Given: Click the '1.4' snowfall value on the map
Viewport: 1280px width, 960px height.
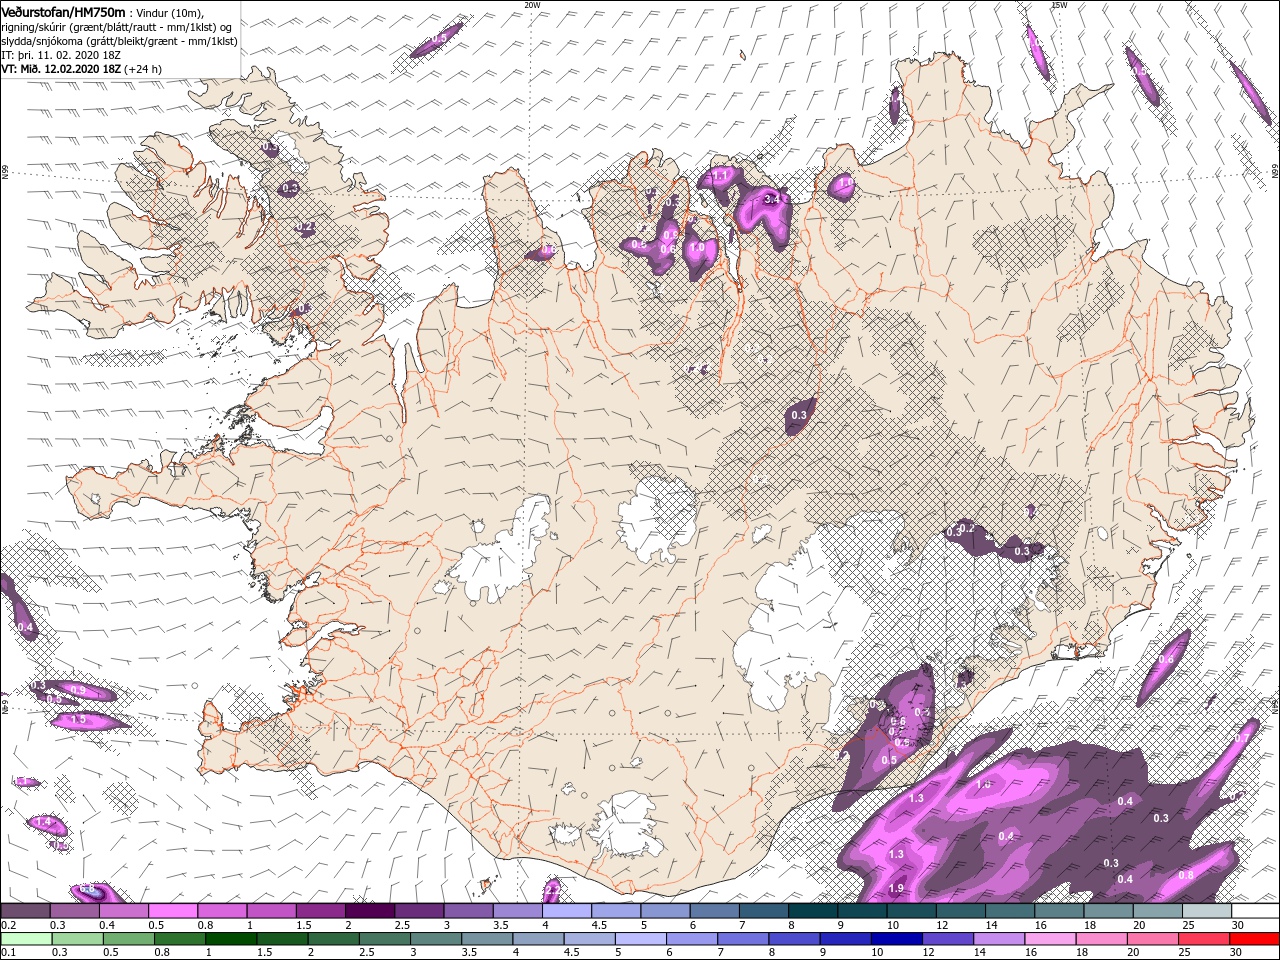Looking at the screenshot, I should (x=43, y=822).
